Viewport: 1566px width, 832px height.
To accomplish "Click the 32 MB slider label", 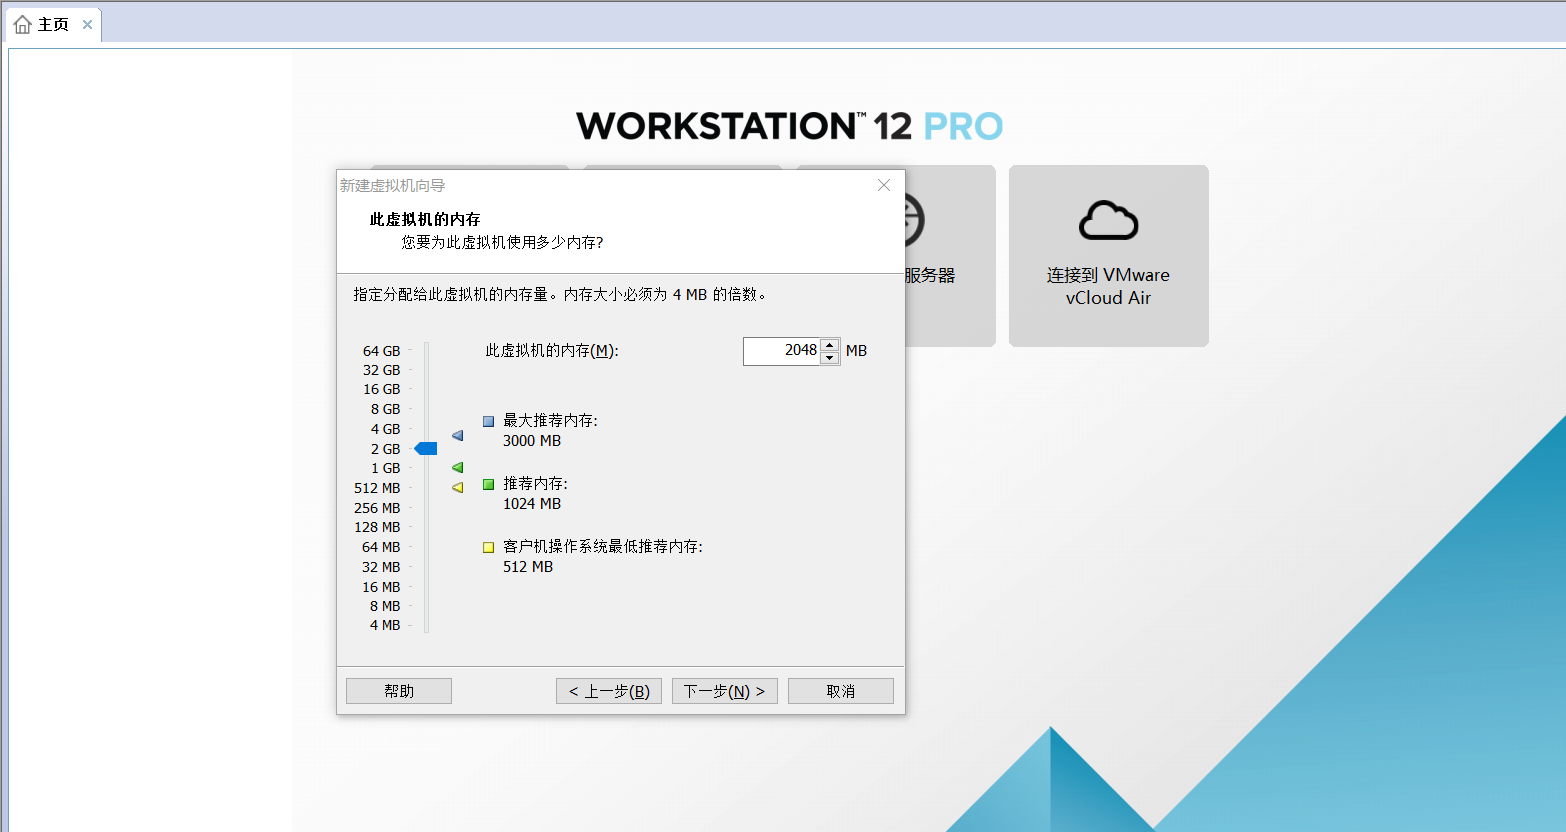I will pyautogui.click(x=381, y=567).
